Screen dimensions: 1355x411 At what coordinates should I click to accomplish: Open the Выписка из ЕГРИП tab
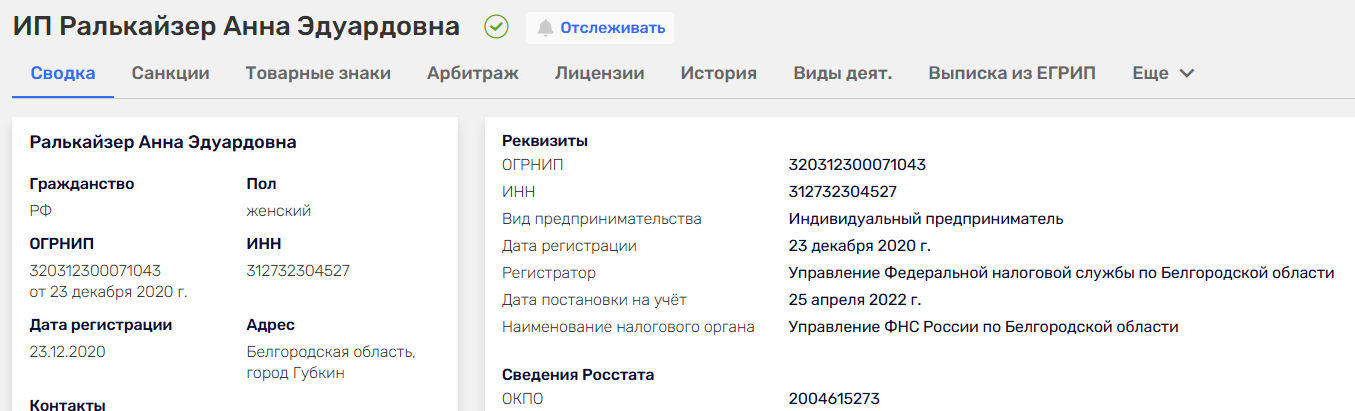(x=1012, y=73)
